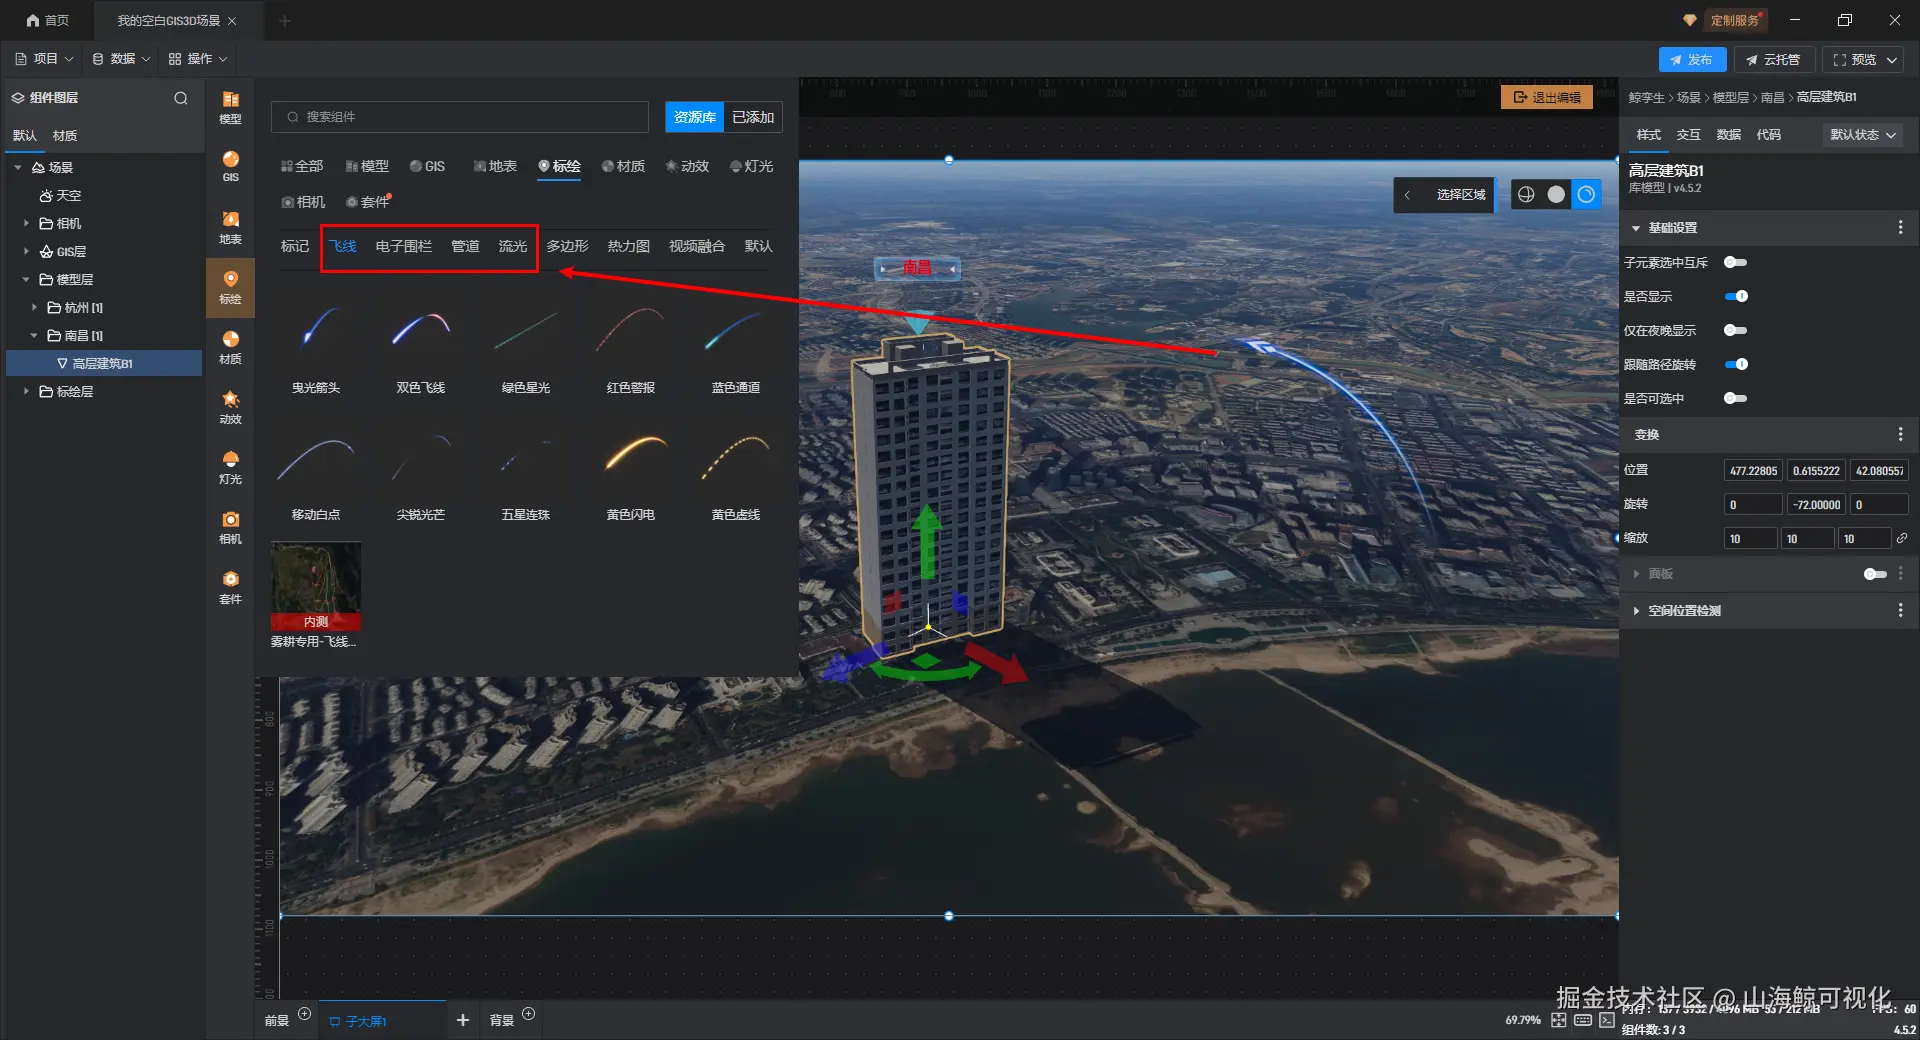Toggle 是否显示 switch
The height and width of the screenshot is (1040, 1920).
point(1735,296)
